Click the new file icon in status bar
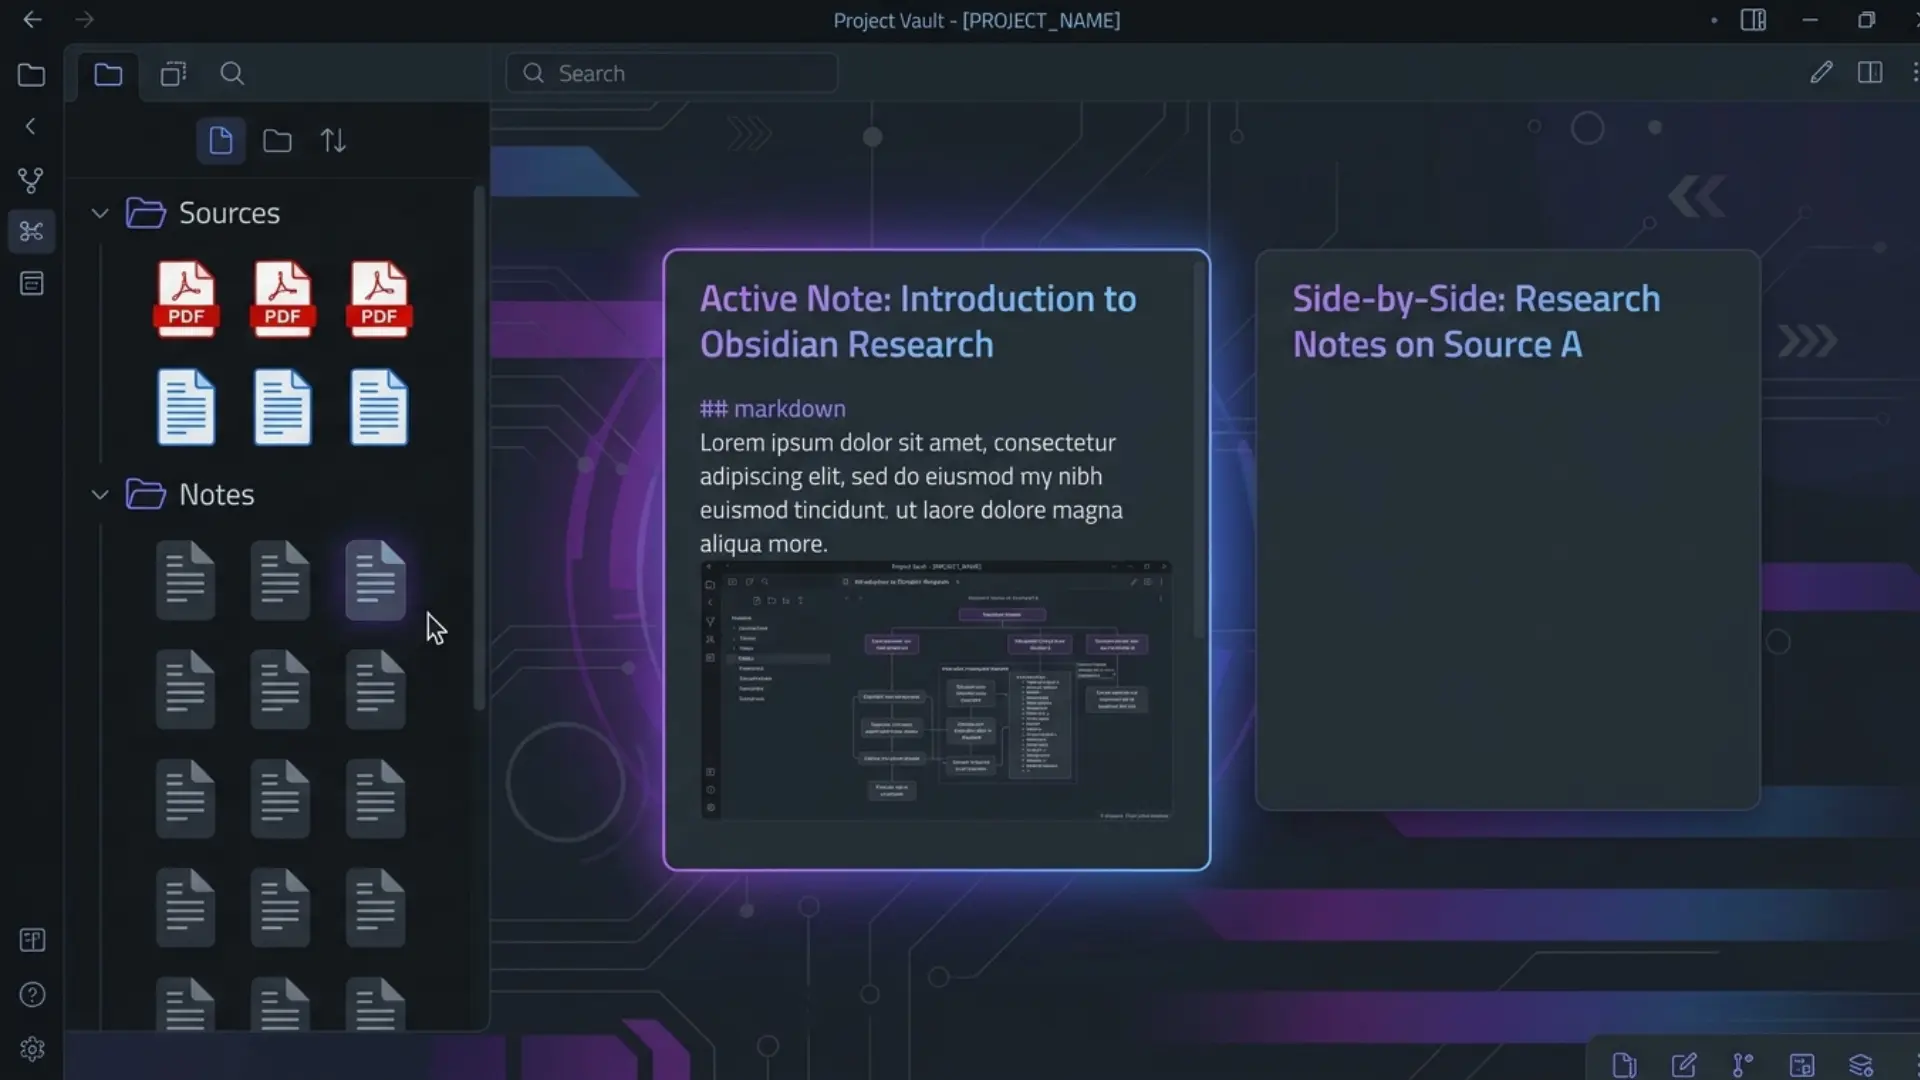Viewport: 1920px width, 1080px height. (x=1625, y=1065)
